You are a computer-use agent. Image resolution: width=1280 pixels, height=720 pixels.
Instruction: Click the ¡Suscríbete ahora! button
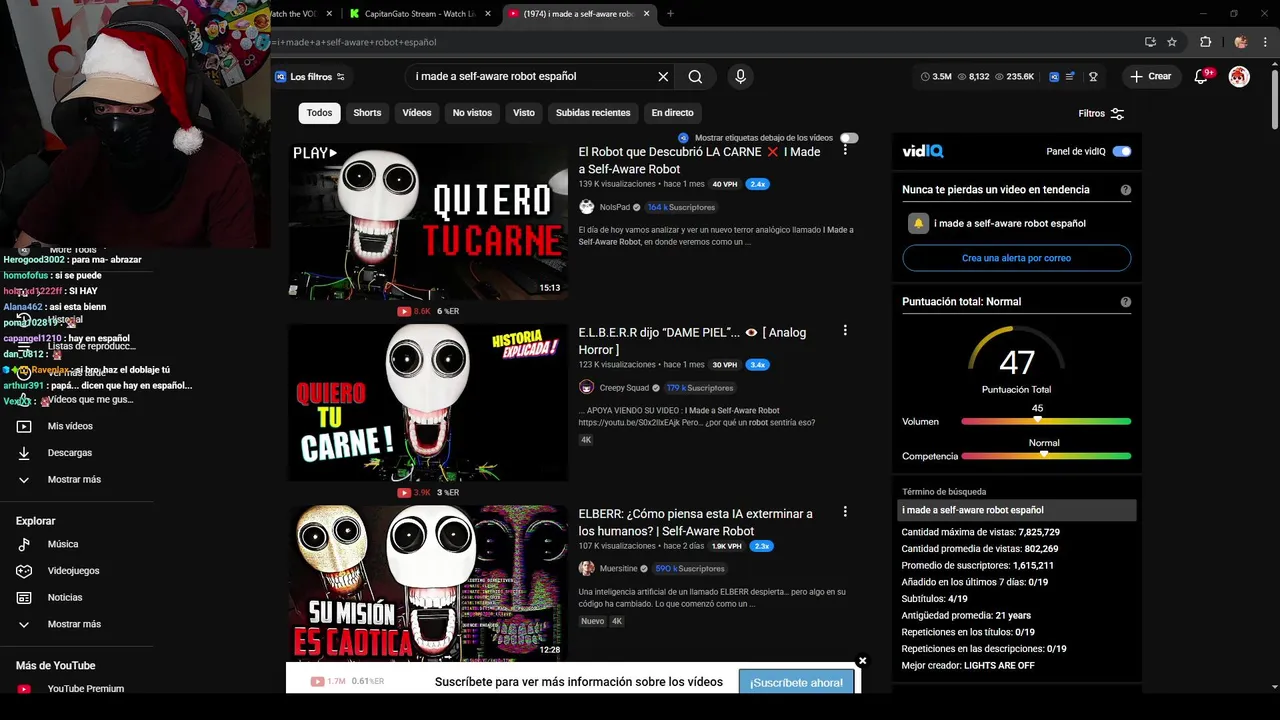tap(796, 682)
